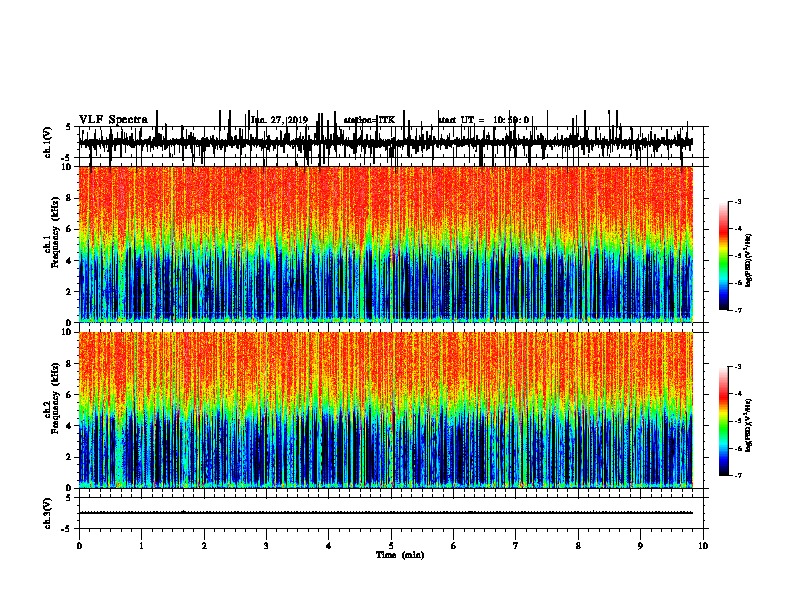The image size is (792, 612).
Task: Click time axis tick label "5"
Action: tap(391, 545)
